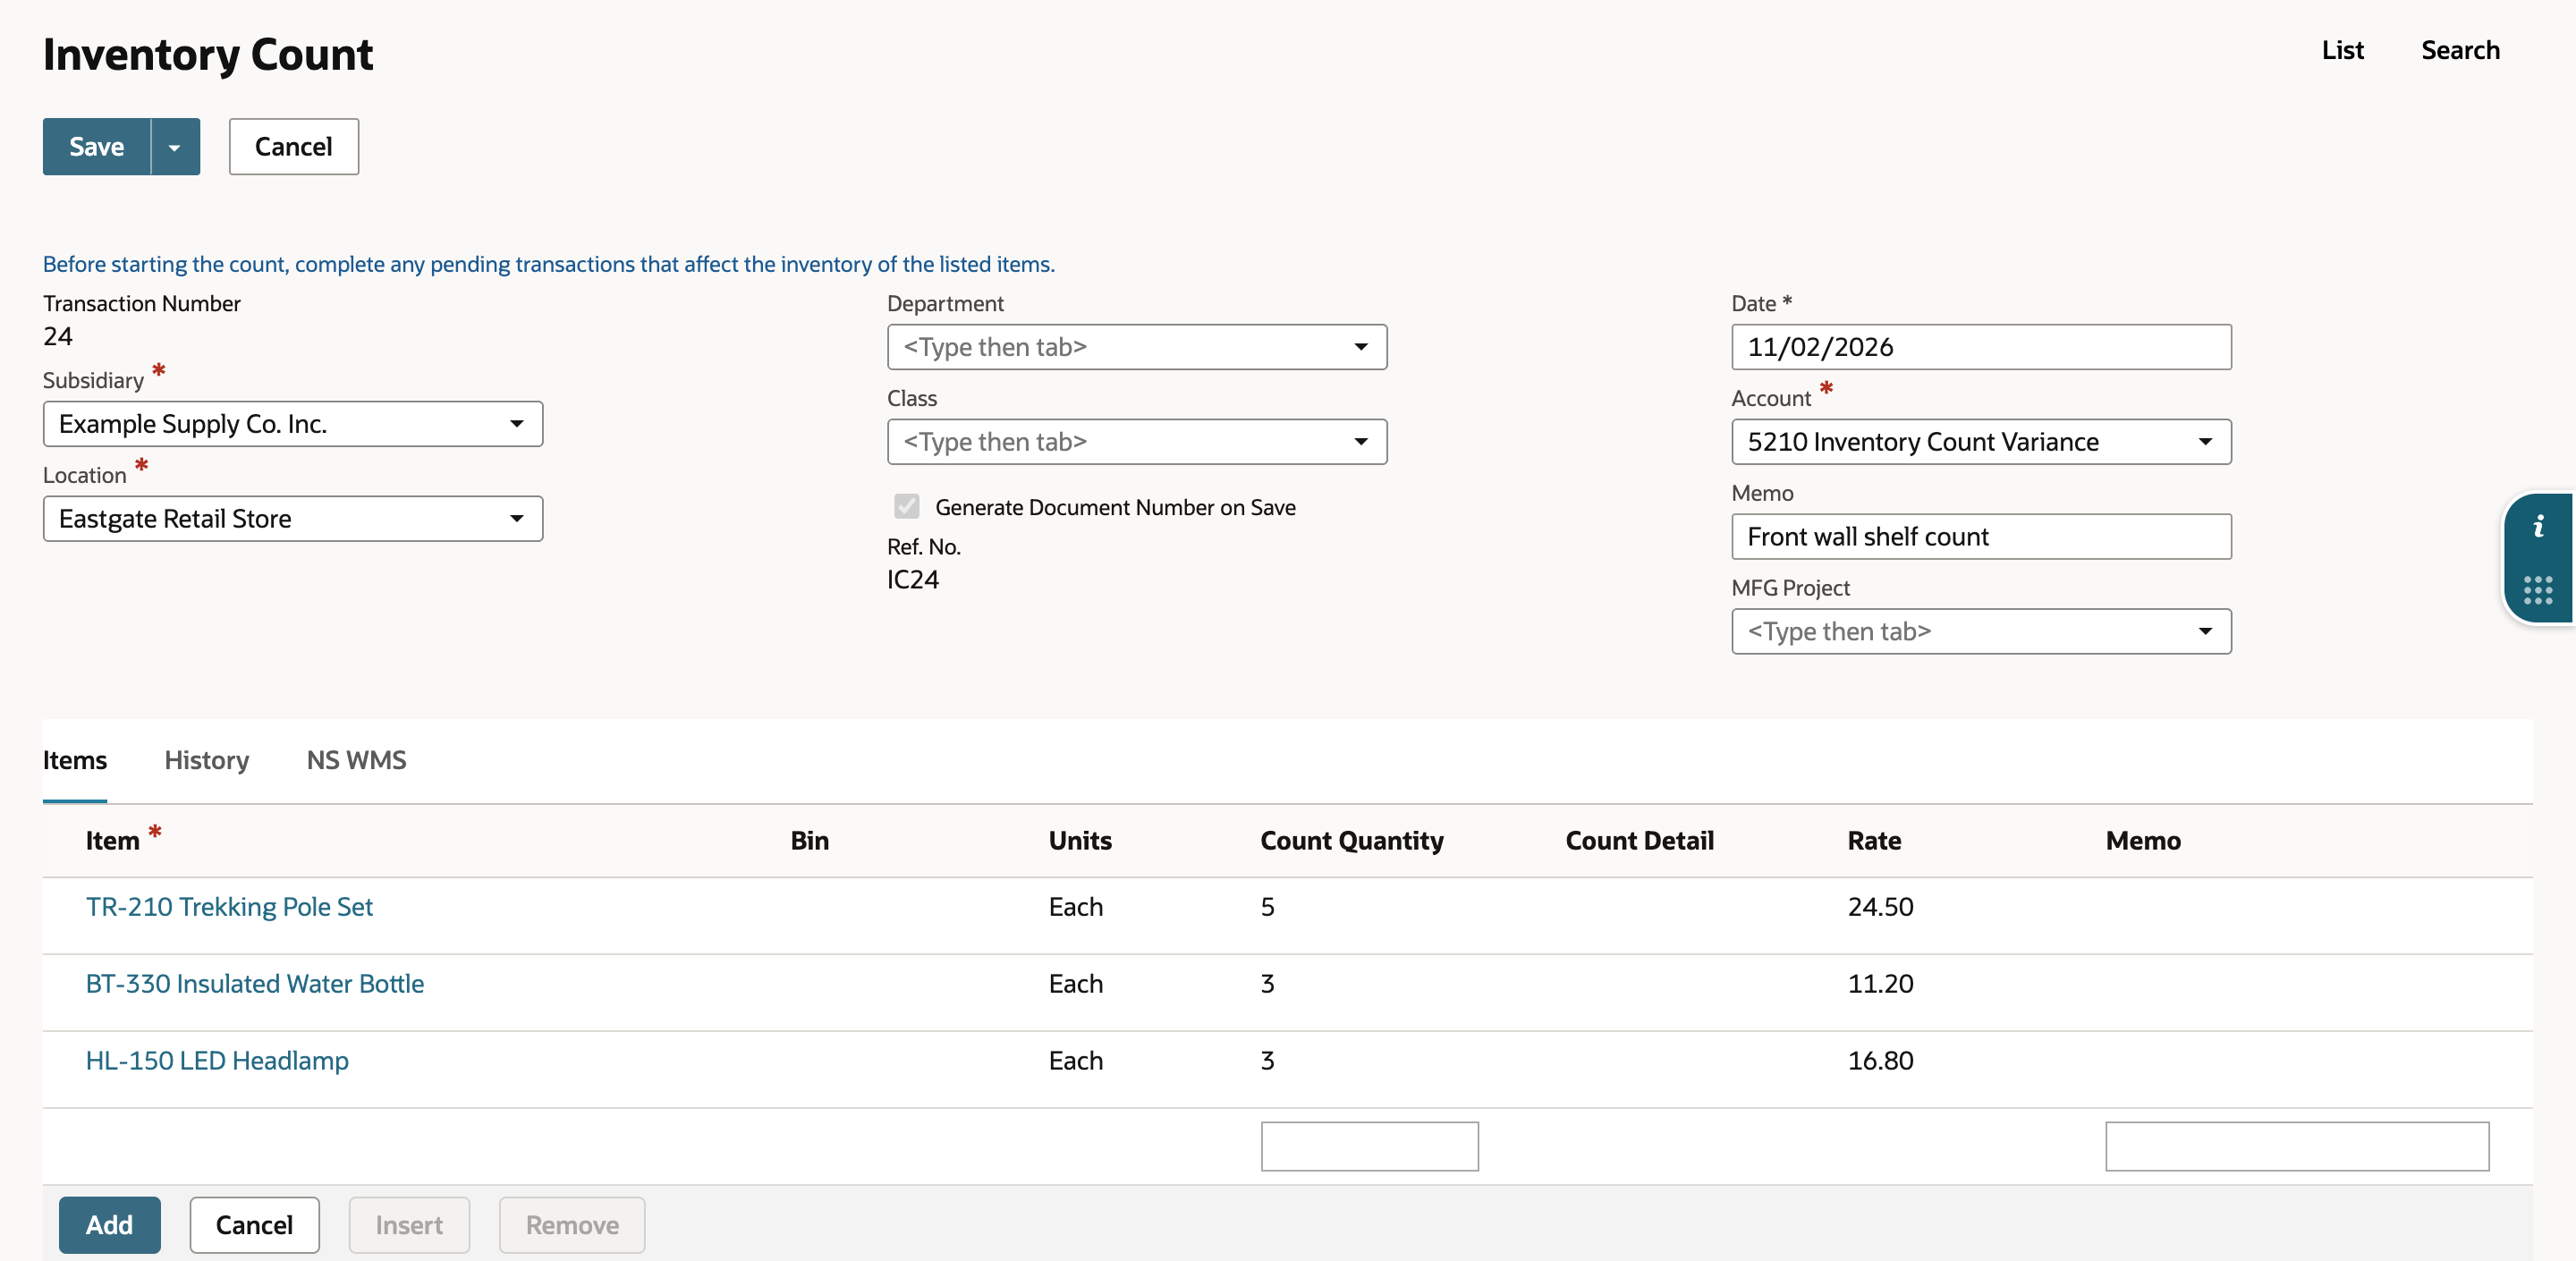
Task: Click Ref. No. value IC24
Action: tap(912, 580)
